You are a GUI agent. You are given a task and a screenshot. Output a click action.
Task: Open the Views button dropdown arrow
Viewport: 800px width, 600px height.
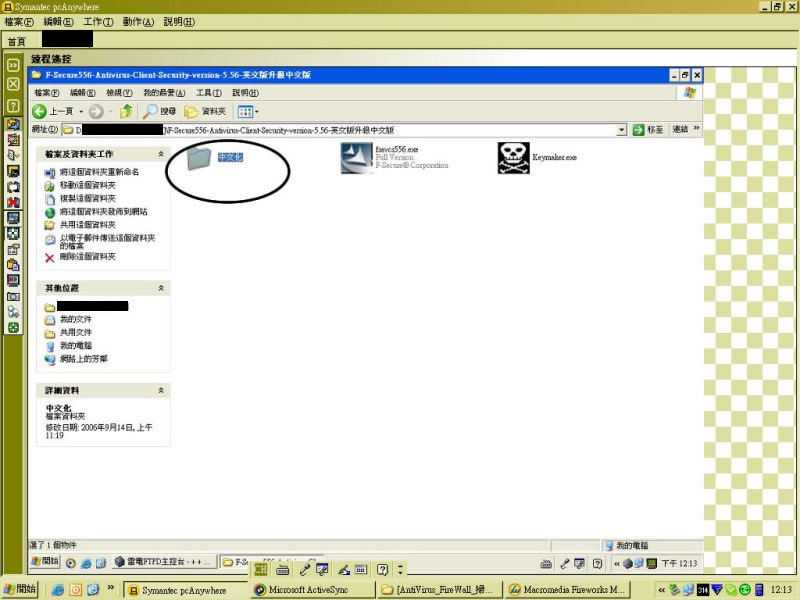click(x=257, y=111)
